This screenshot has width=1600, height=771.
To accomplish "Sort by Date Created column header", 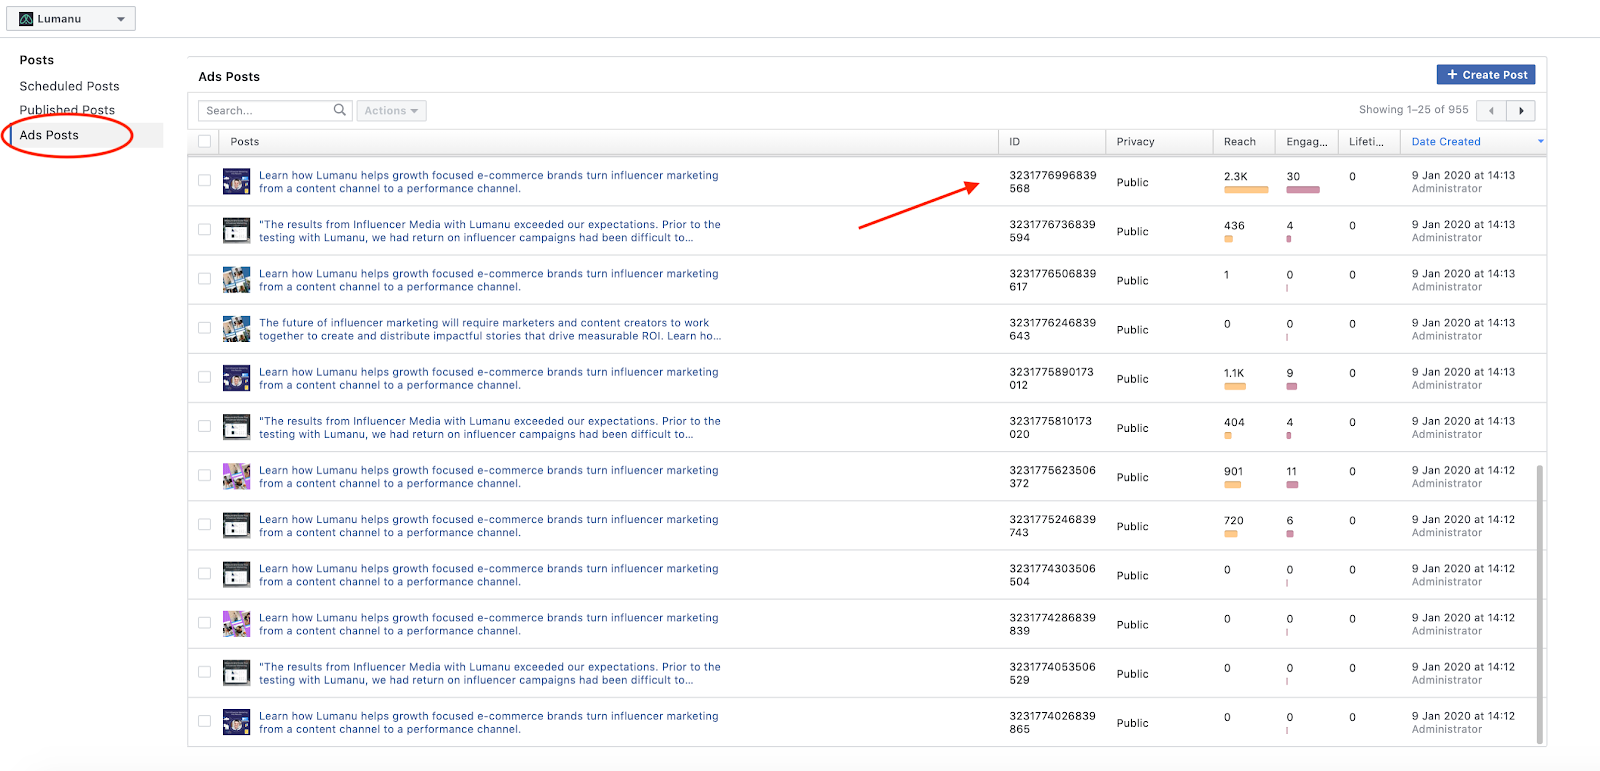I will pos(1446,142).
